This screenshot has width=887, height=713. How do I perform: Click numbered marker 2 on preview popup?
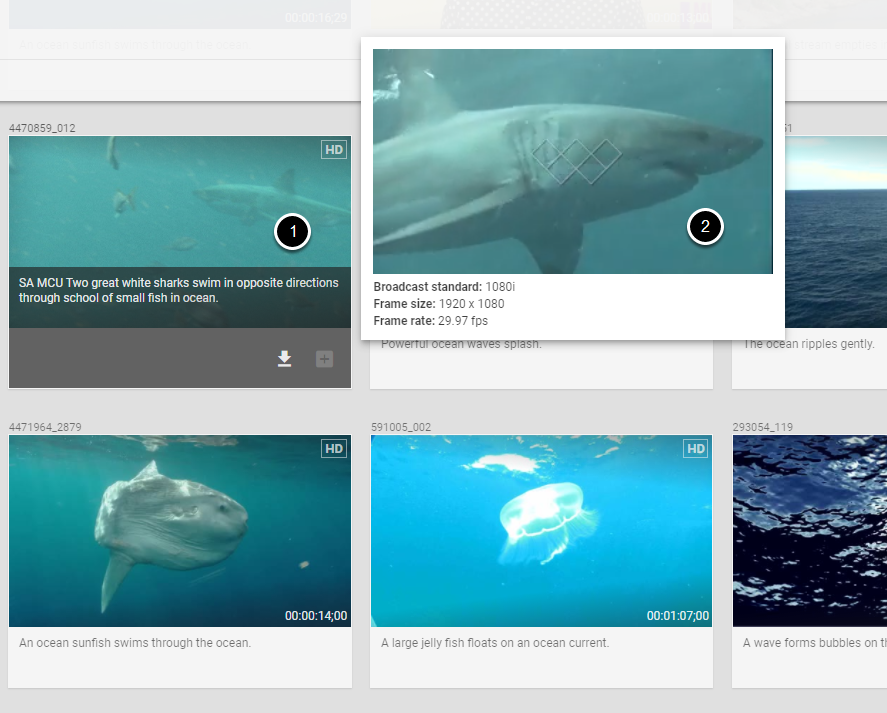[705, 226]
